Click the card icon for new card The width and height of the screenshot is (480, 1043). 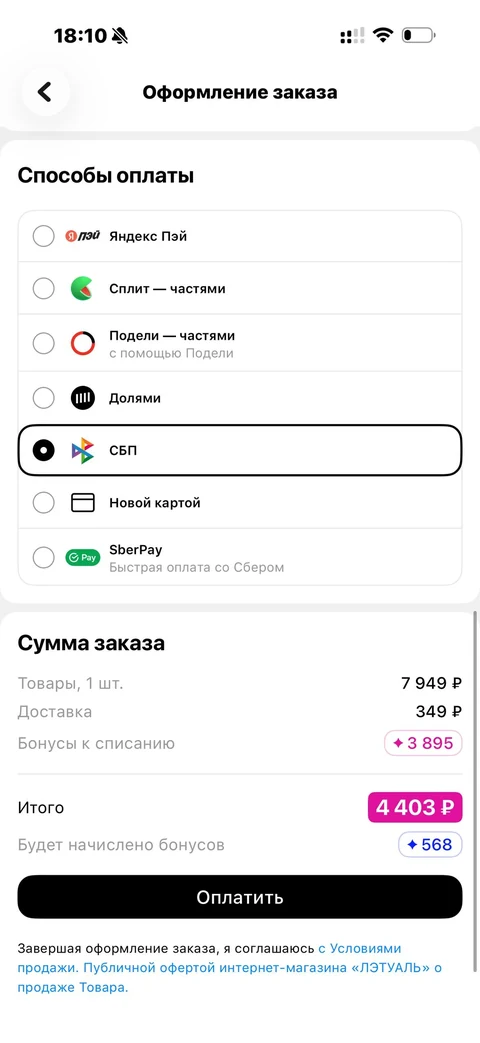[x=83, y=503]
